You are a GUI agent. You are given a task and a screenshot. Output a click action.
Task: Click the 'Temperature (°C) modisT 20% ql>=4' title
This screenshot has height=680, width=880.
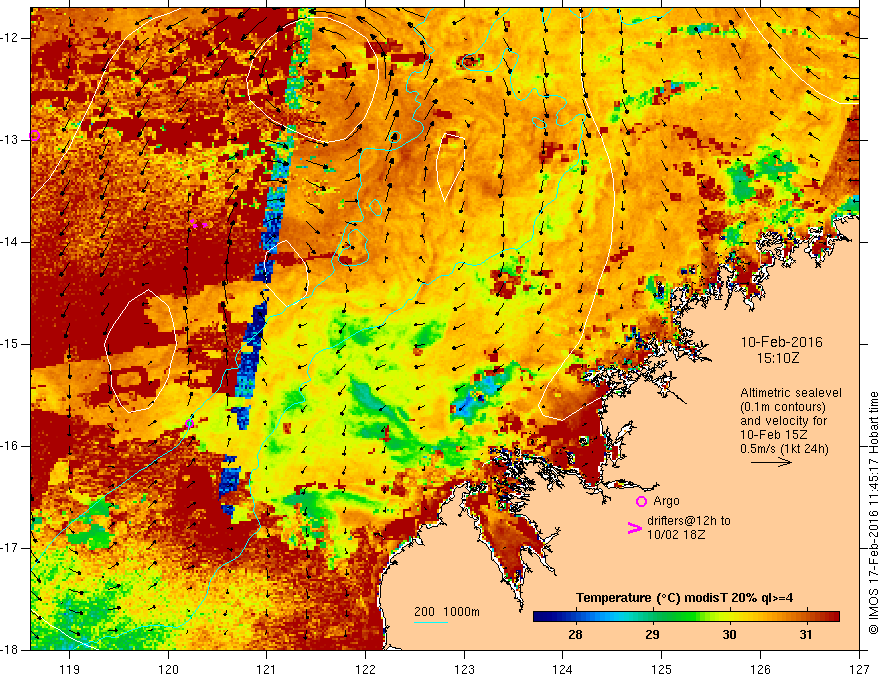tap(684, 598)
